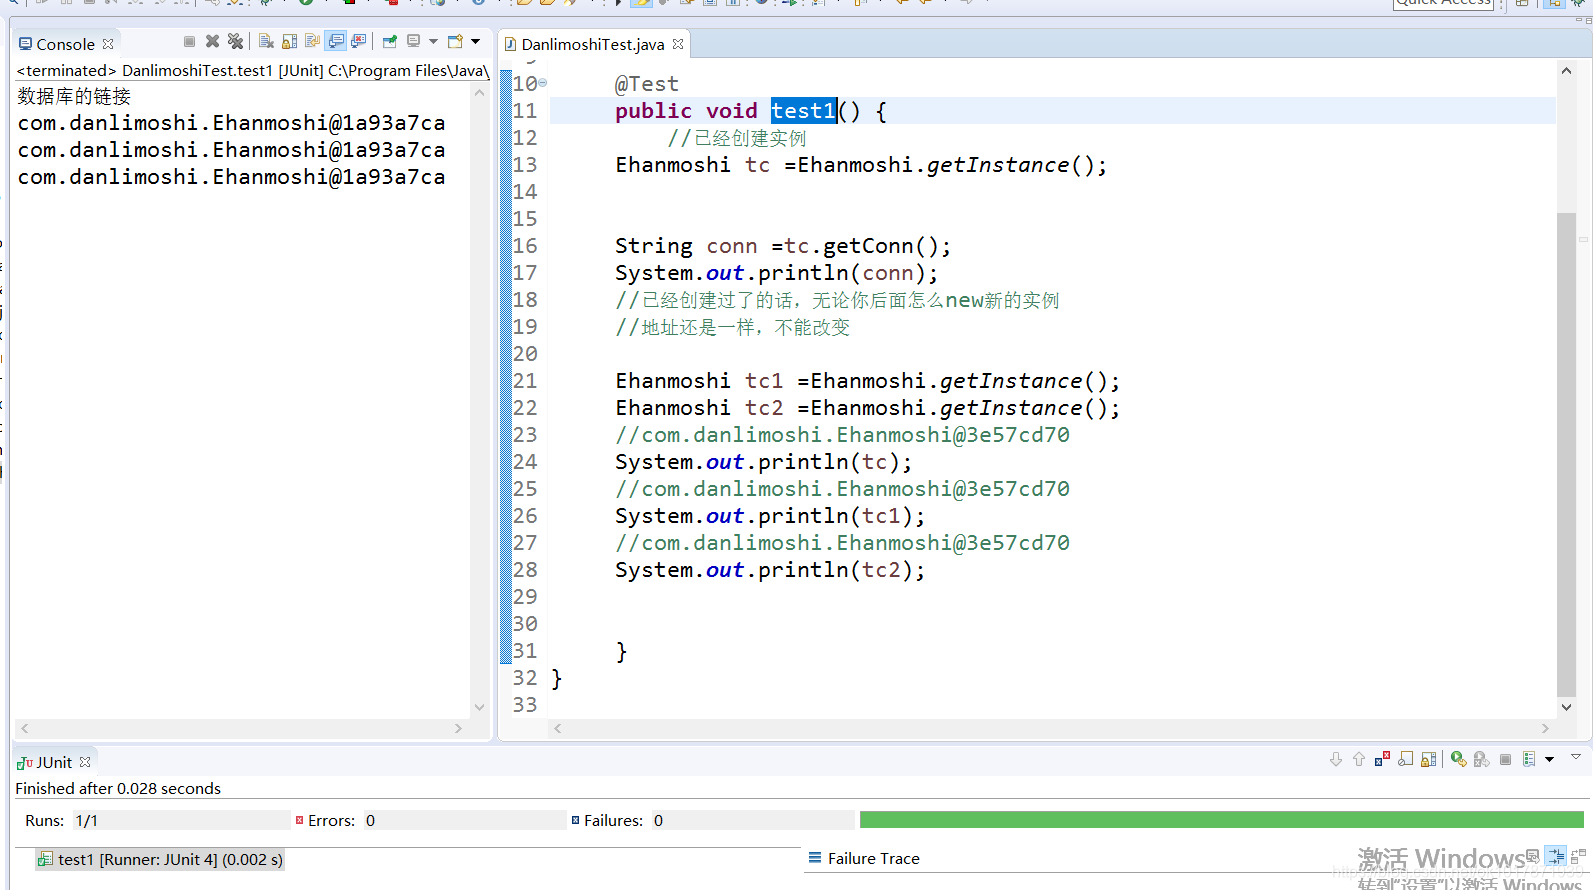Toggle Show Console on standard error change
Screen dimensions: 1593x890
coord(358,41)
